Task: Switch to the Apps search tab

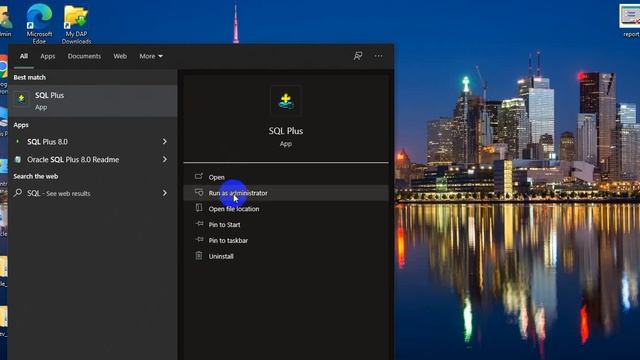Action: [47, 56]
